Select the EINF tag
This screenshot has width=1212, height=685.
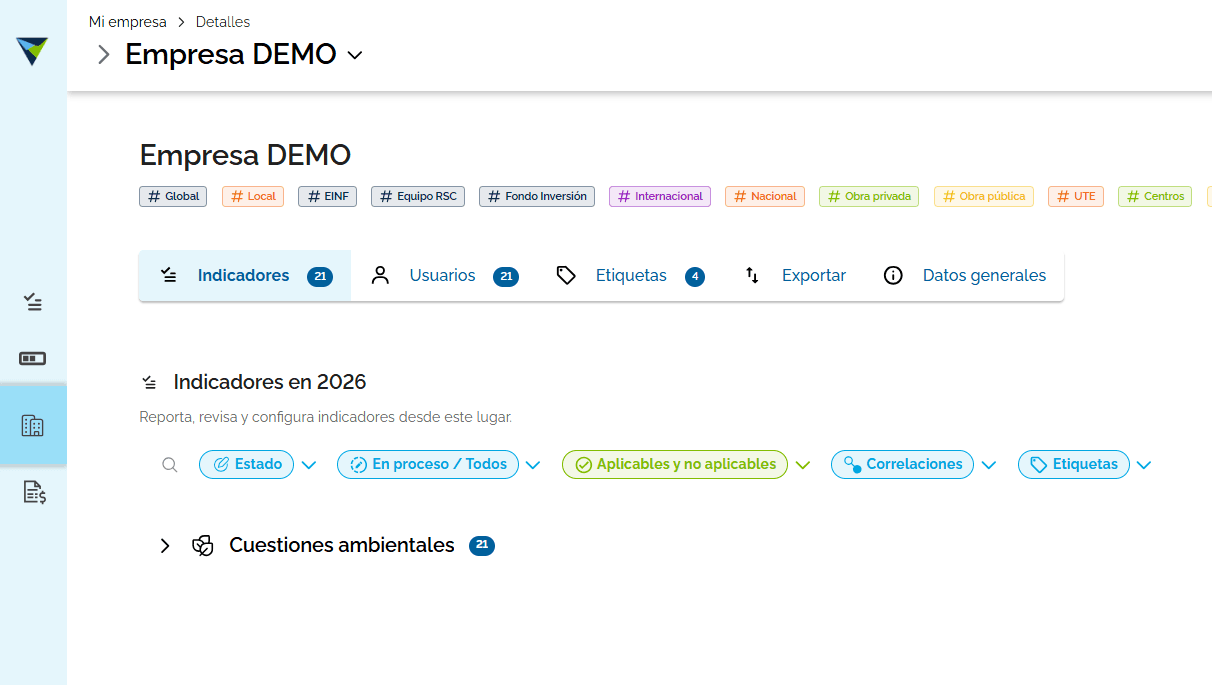328,196
